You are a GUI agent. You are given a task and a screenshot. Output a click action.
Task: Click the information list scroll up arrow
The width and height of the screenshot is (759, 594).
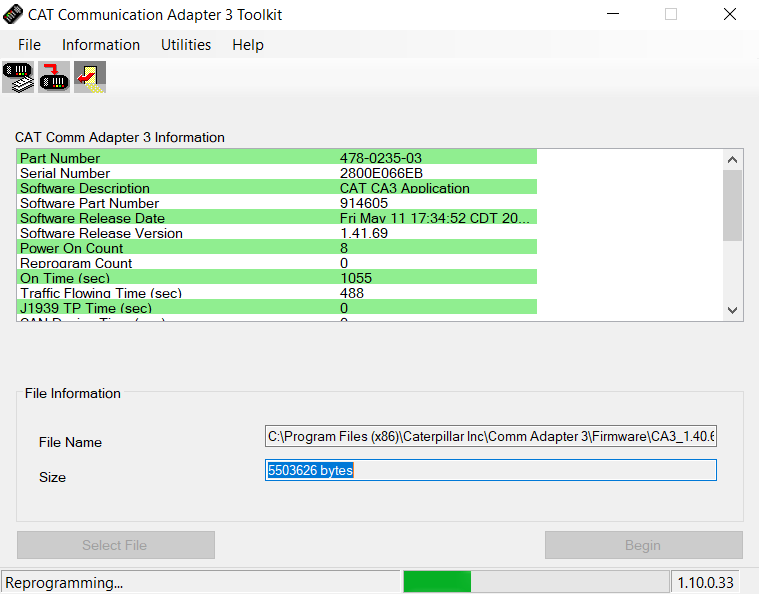click(732, 160)
